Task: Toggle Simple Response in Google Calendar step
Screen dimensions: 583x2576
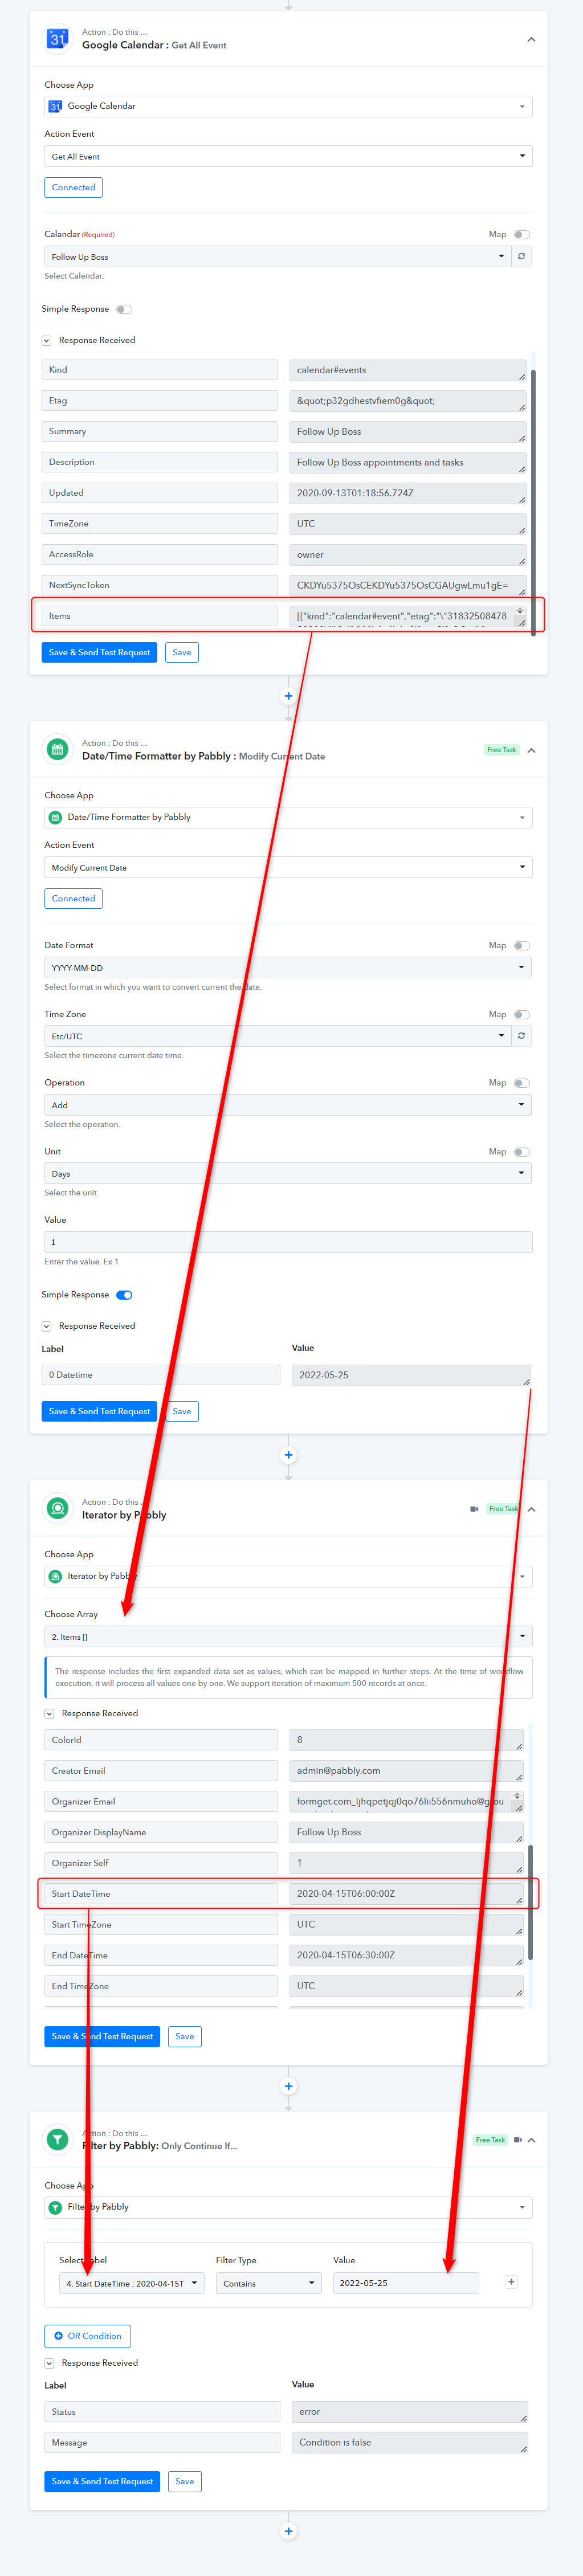Action: (124, 309)
